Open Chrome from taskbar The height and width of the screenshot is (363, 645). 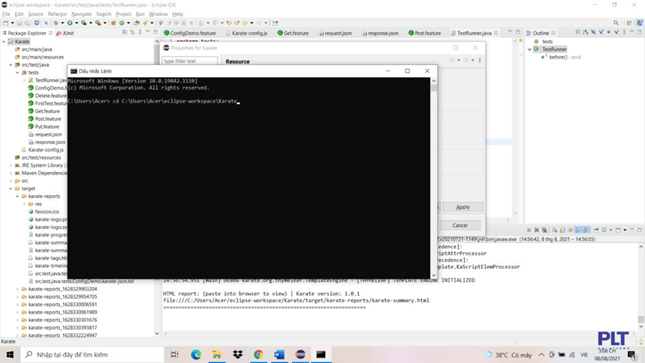pyautogui.click(x=258, y=354)
